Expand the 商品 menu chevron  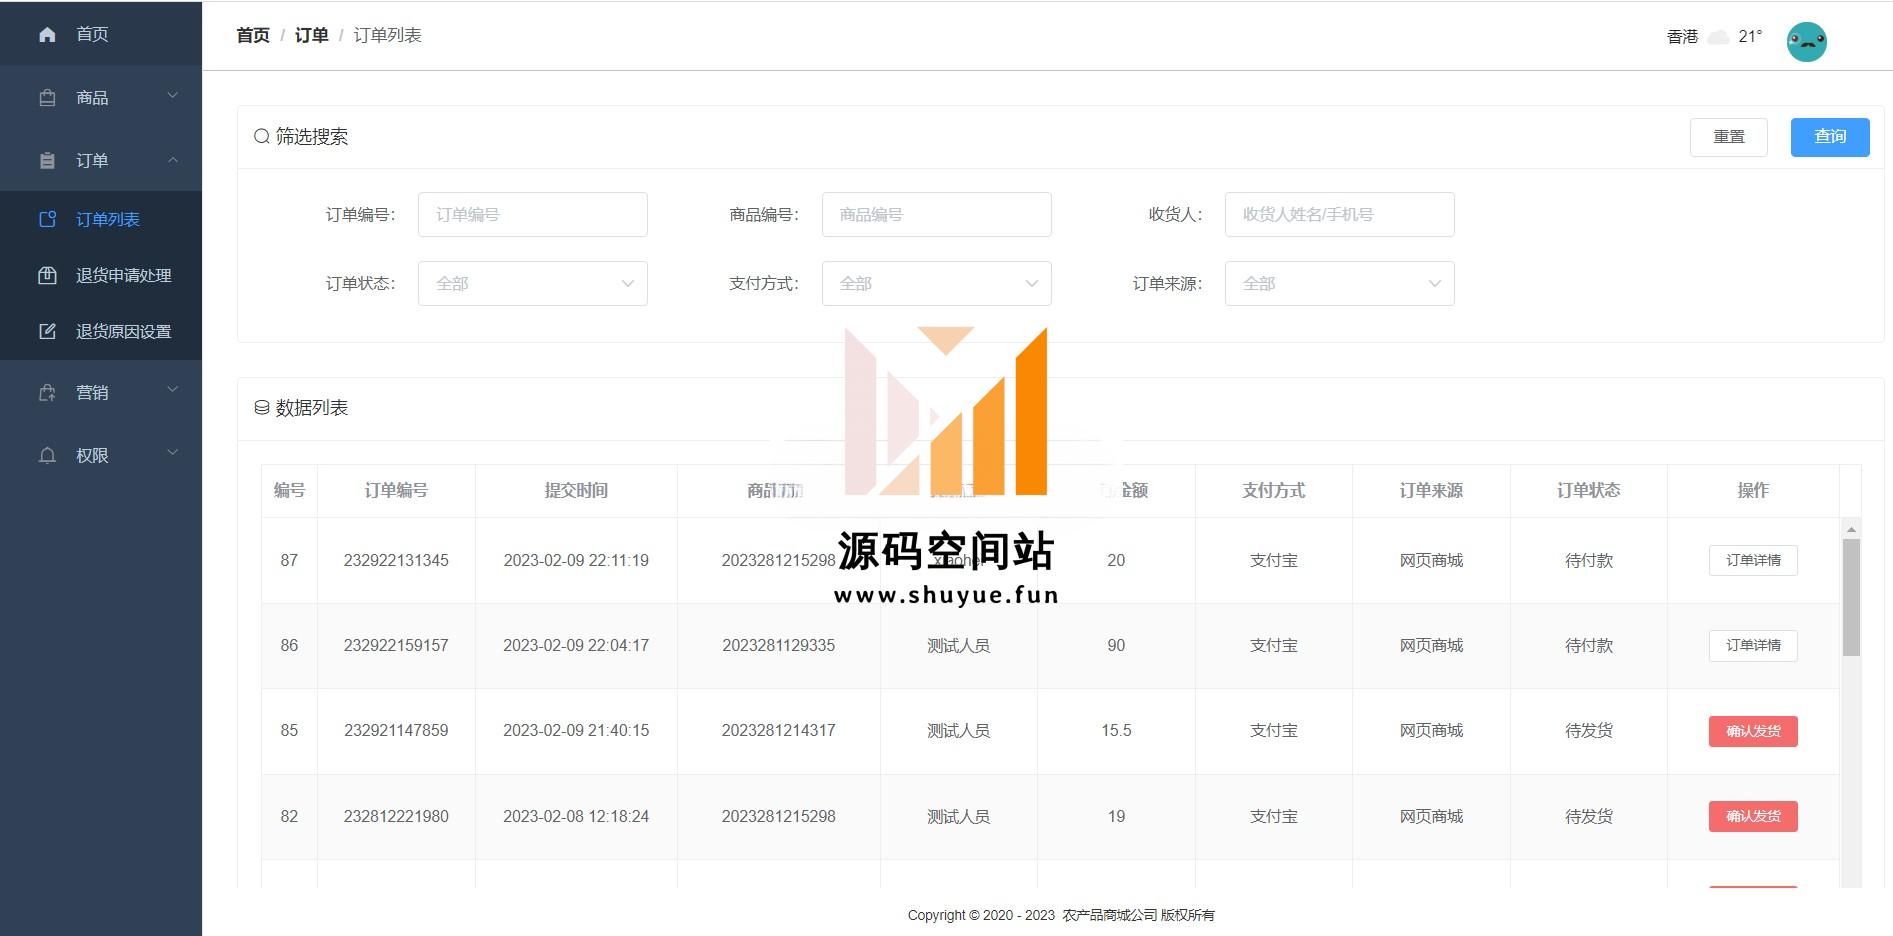coord(172,96)
